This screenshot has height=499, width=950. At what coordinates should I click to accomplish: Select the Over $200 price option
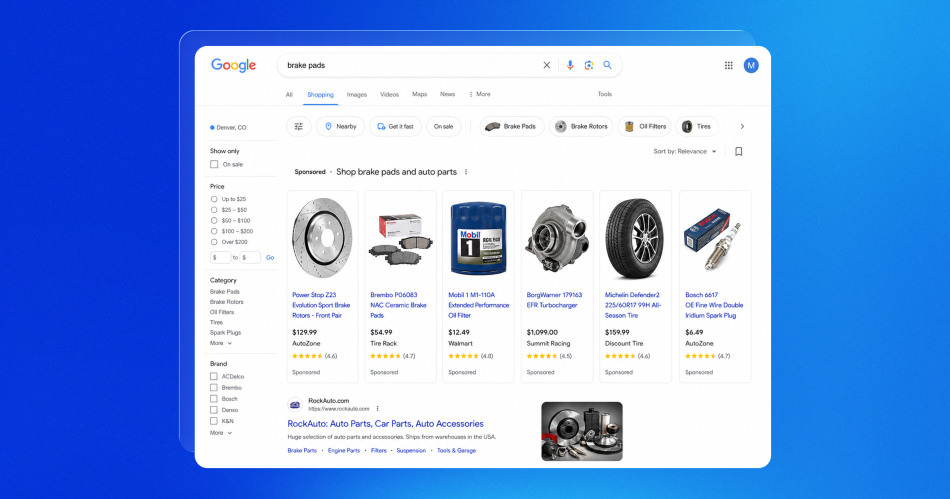[214, 242]
